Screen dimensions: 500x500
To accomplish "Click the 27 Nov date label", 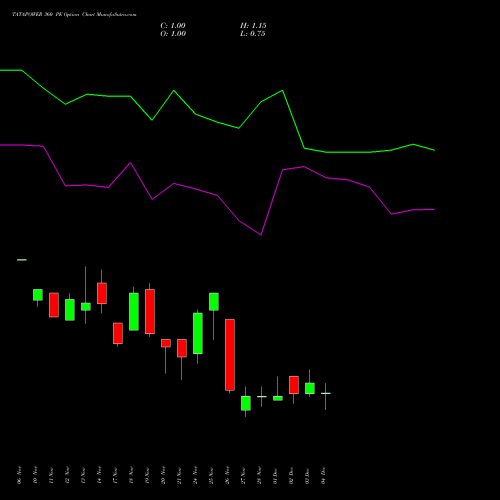I will point(243,475).
